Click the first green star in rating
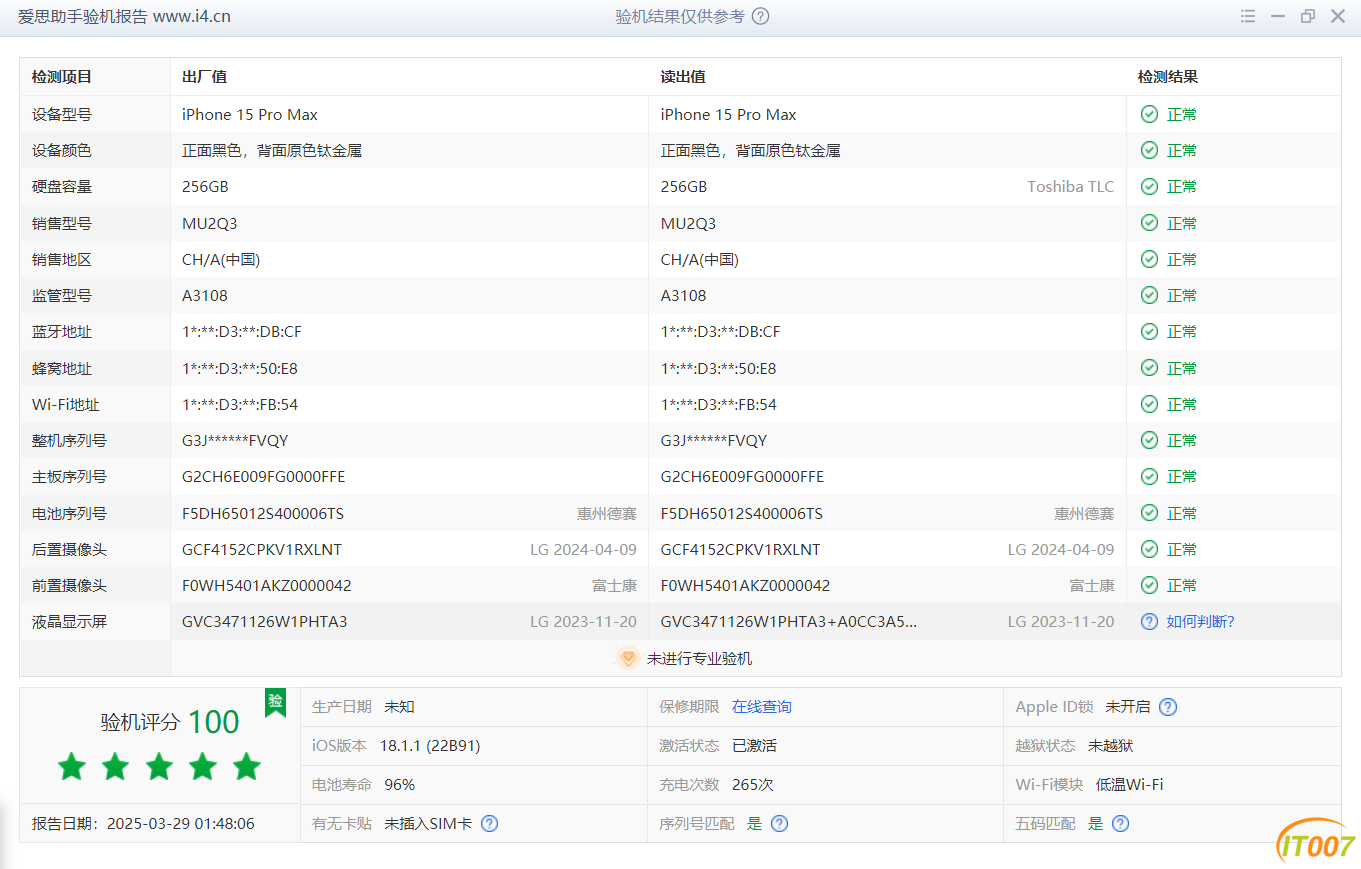1361x869 pixels. tap(72, 767)
